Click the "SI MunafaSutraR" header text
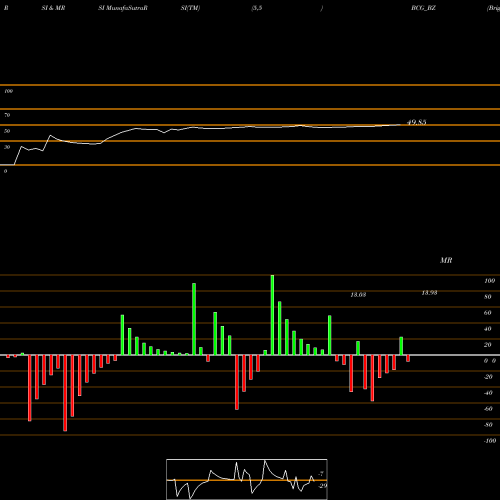500x500 pixels. pyautogui.click(x=123, y=8)
